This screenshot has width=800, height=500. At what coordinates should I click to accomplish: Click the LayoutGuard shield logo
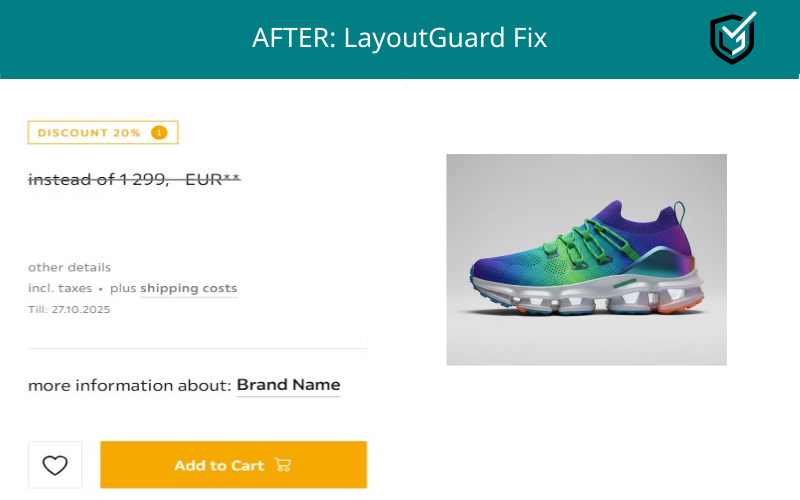click(732, 39)
